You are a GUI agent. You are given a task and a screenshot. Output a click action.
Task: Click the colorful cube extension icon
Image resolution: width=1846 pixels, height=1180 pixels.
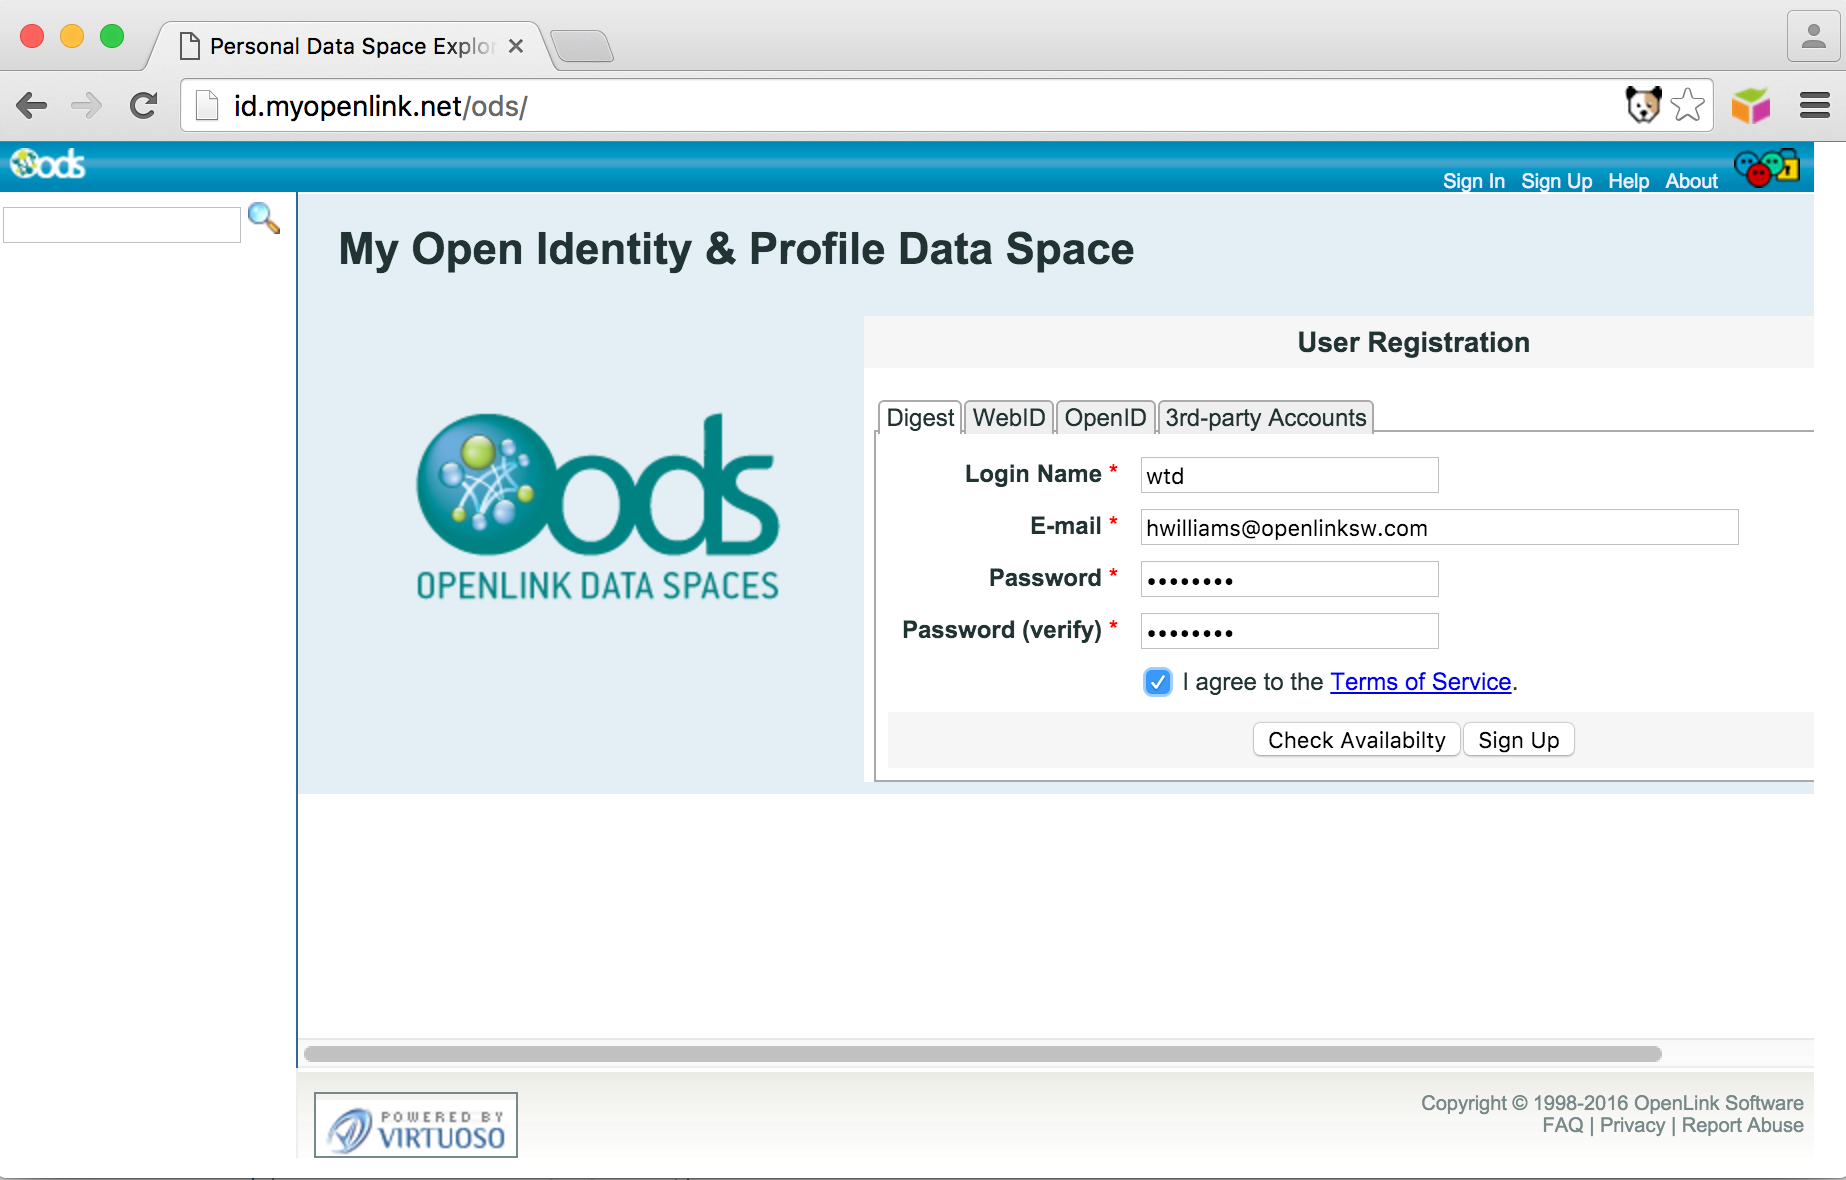(x=1751, y=105)
